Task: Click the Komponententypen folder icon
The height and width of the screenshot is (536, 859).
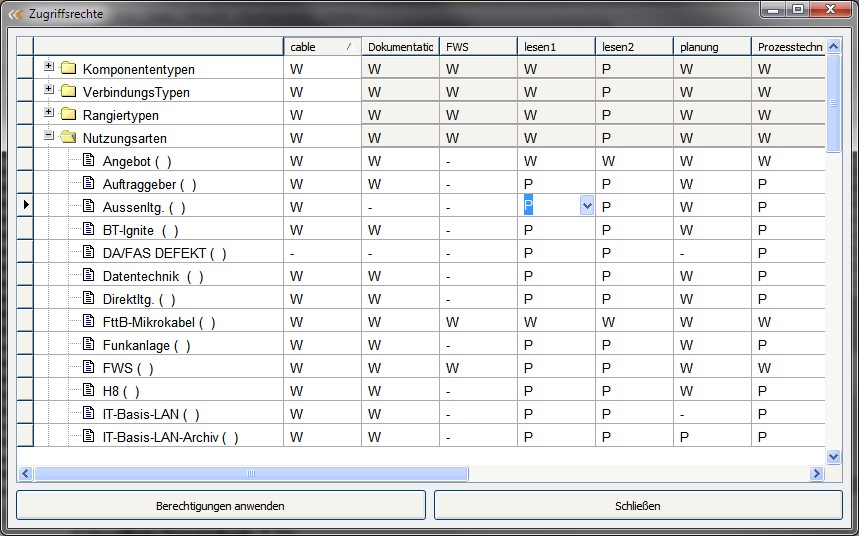Action: [x=68, y=68]
